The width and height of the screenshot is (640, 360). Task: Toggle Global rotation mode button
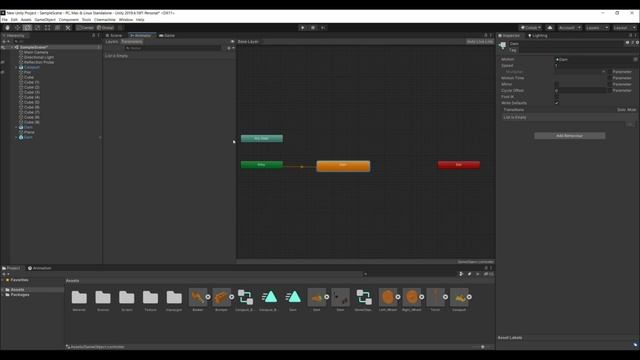pyautogui.click(x=106, y=28)
